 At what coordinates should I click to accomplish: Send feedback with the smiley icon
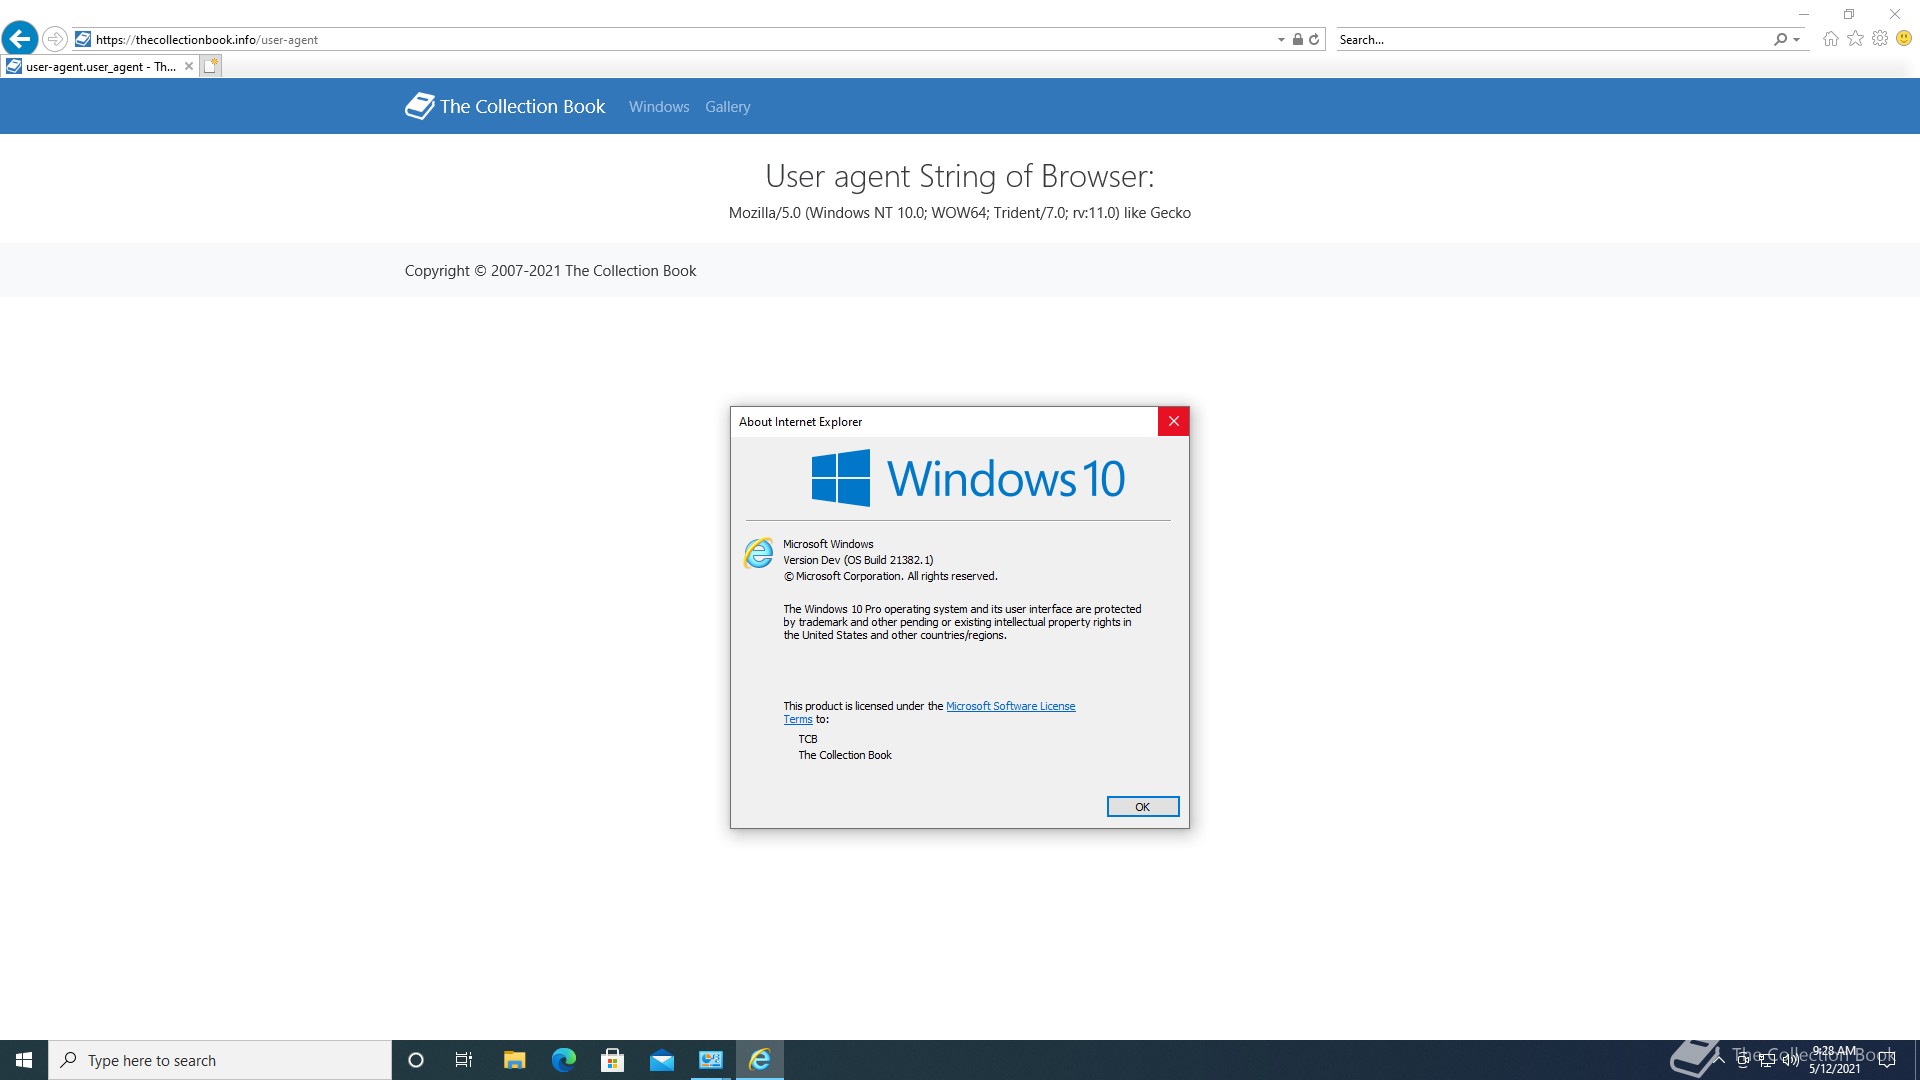click(x=1904, y=39)
